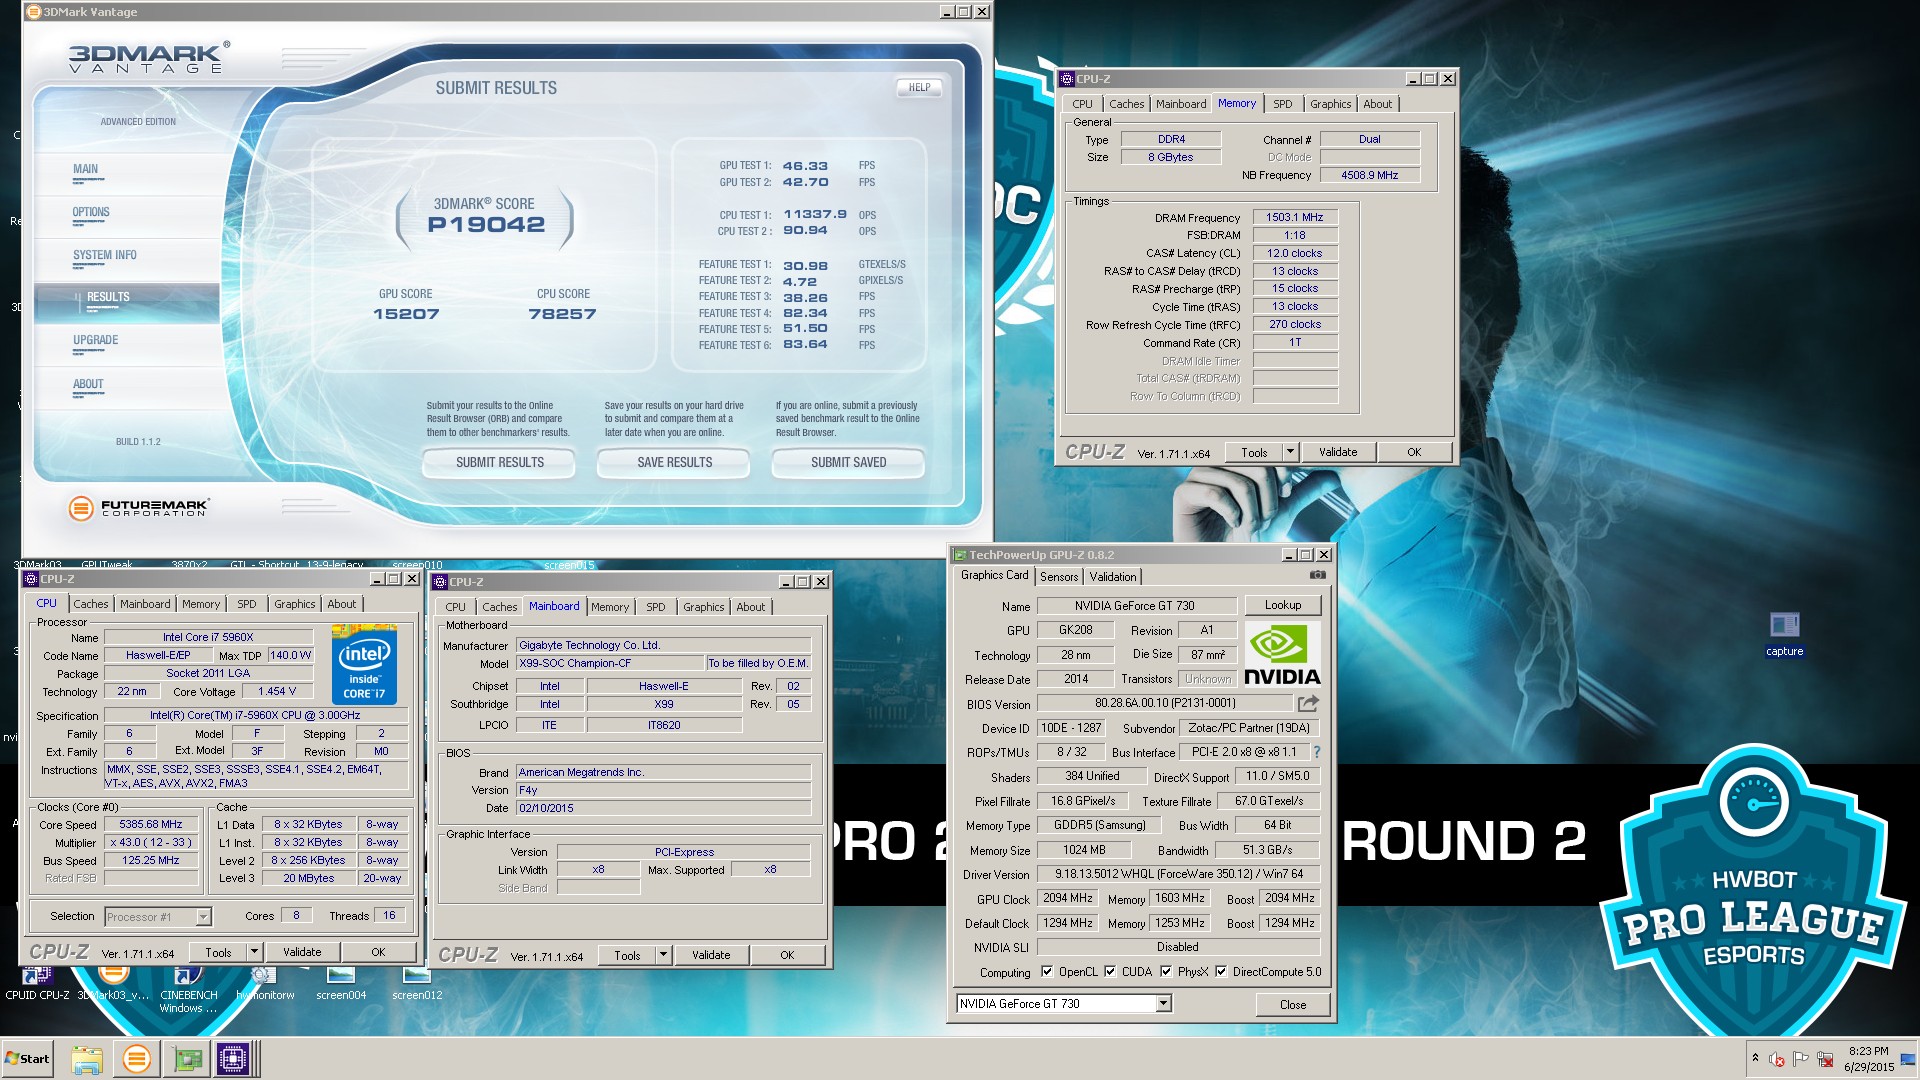The image size is (1920, 1080).
Task: Click the HELP button in 3DMark Vantage
Action: (919, 88)
